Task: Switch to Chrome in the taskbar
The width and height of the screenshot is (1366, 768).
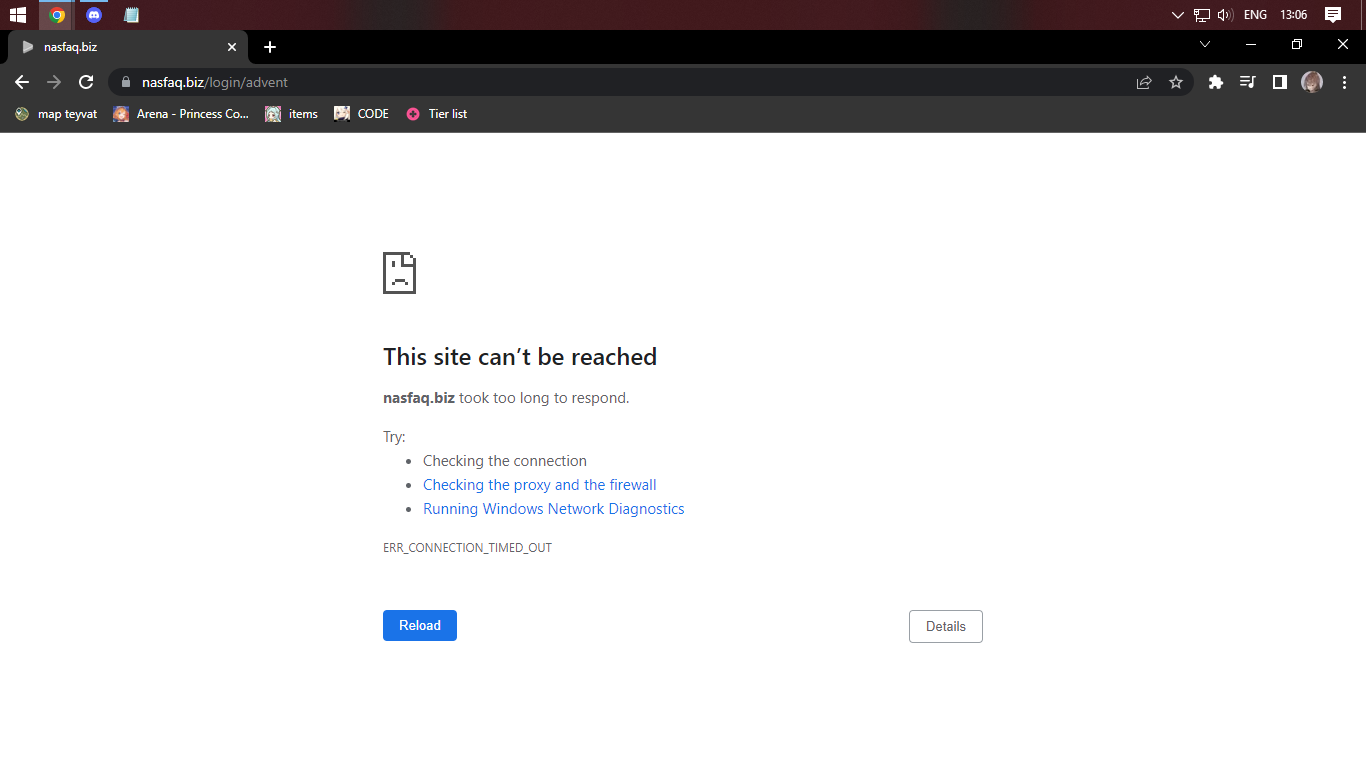Action: [x=57, y=15]
